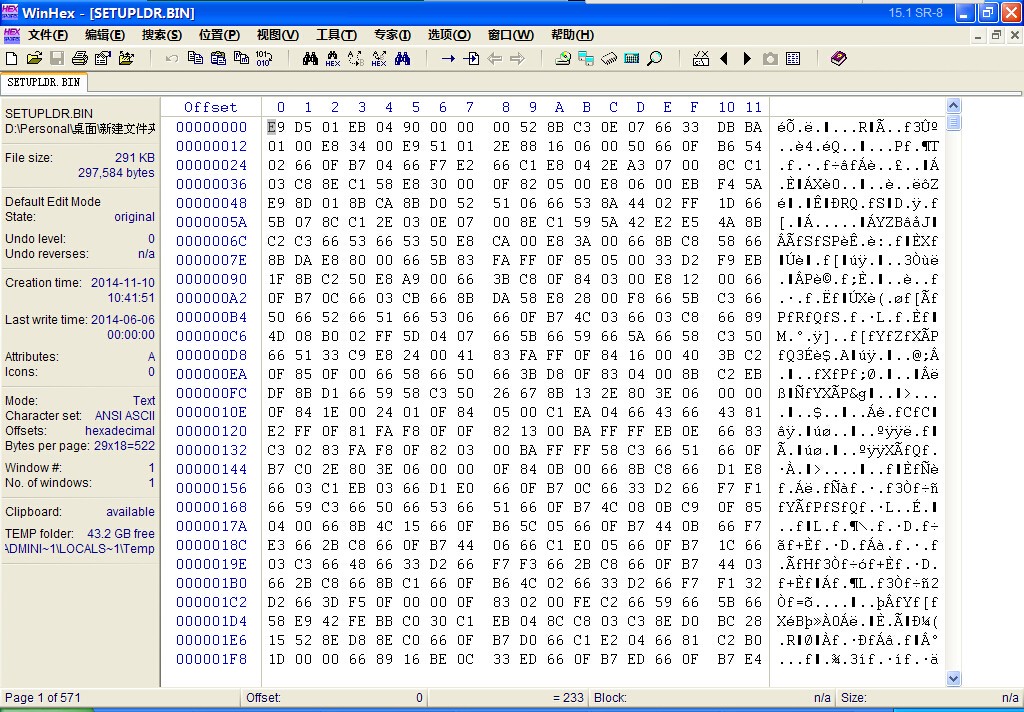Click the Offset column header
This screenshot has width=1024, height=712.
tap(210, 107)
